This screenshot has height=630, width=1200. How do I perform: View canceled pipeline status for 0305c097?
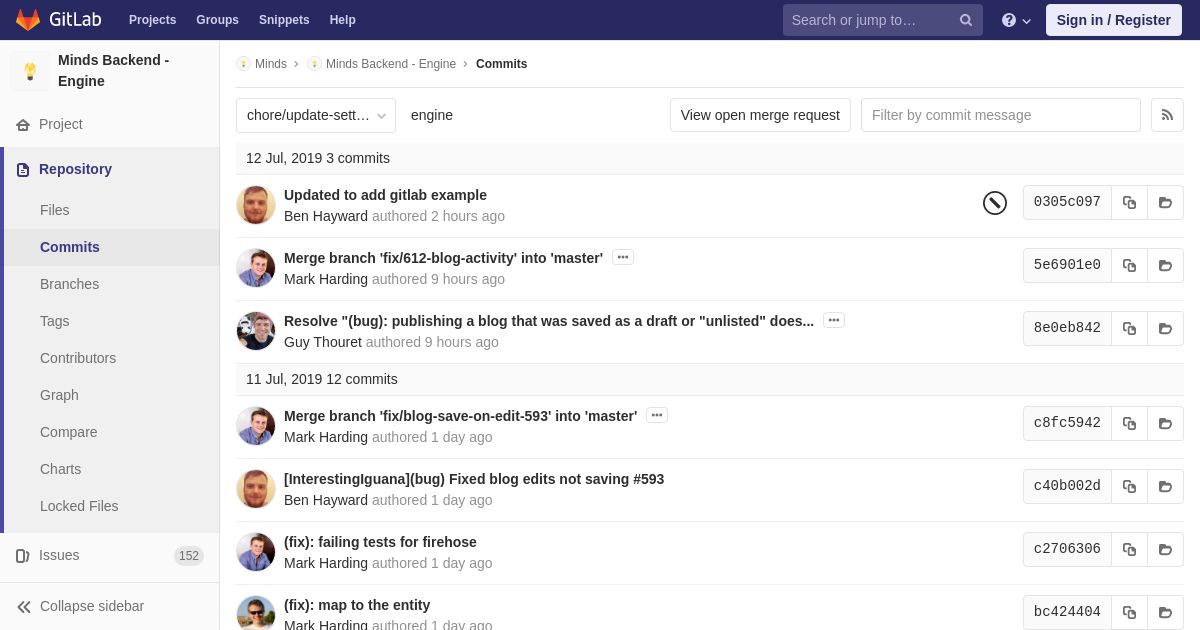(995, 203)
